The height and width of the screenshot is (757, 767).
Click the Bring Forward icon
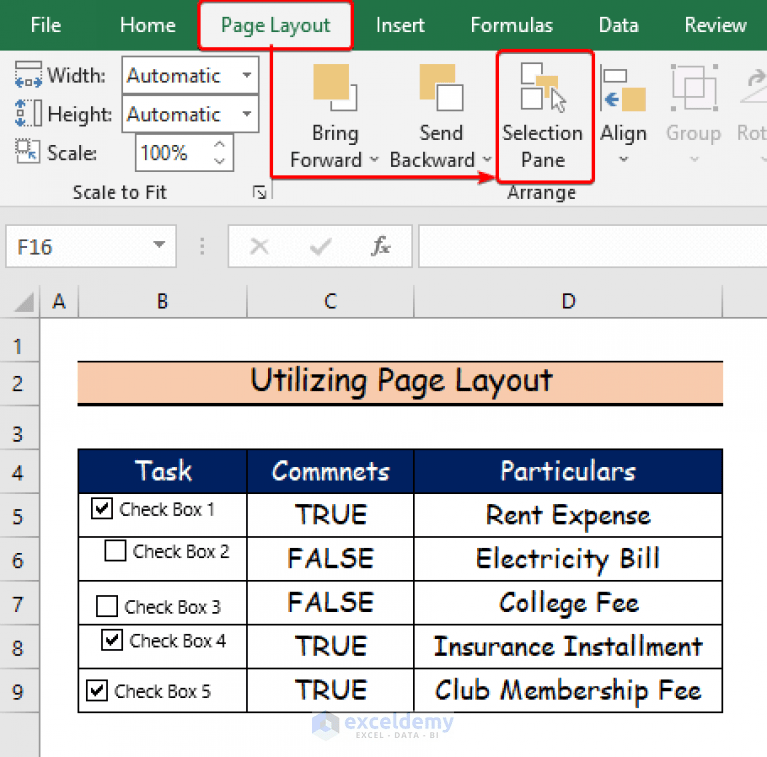click(335, 88)
